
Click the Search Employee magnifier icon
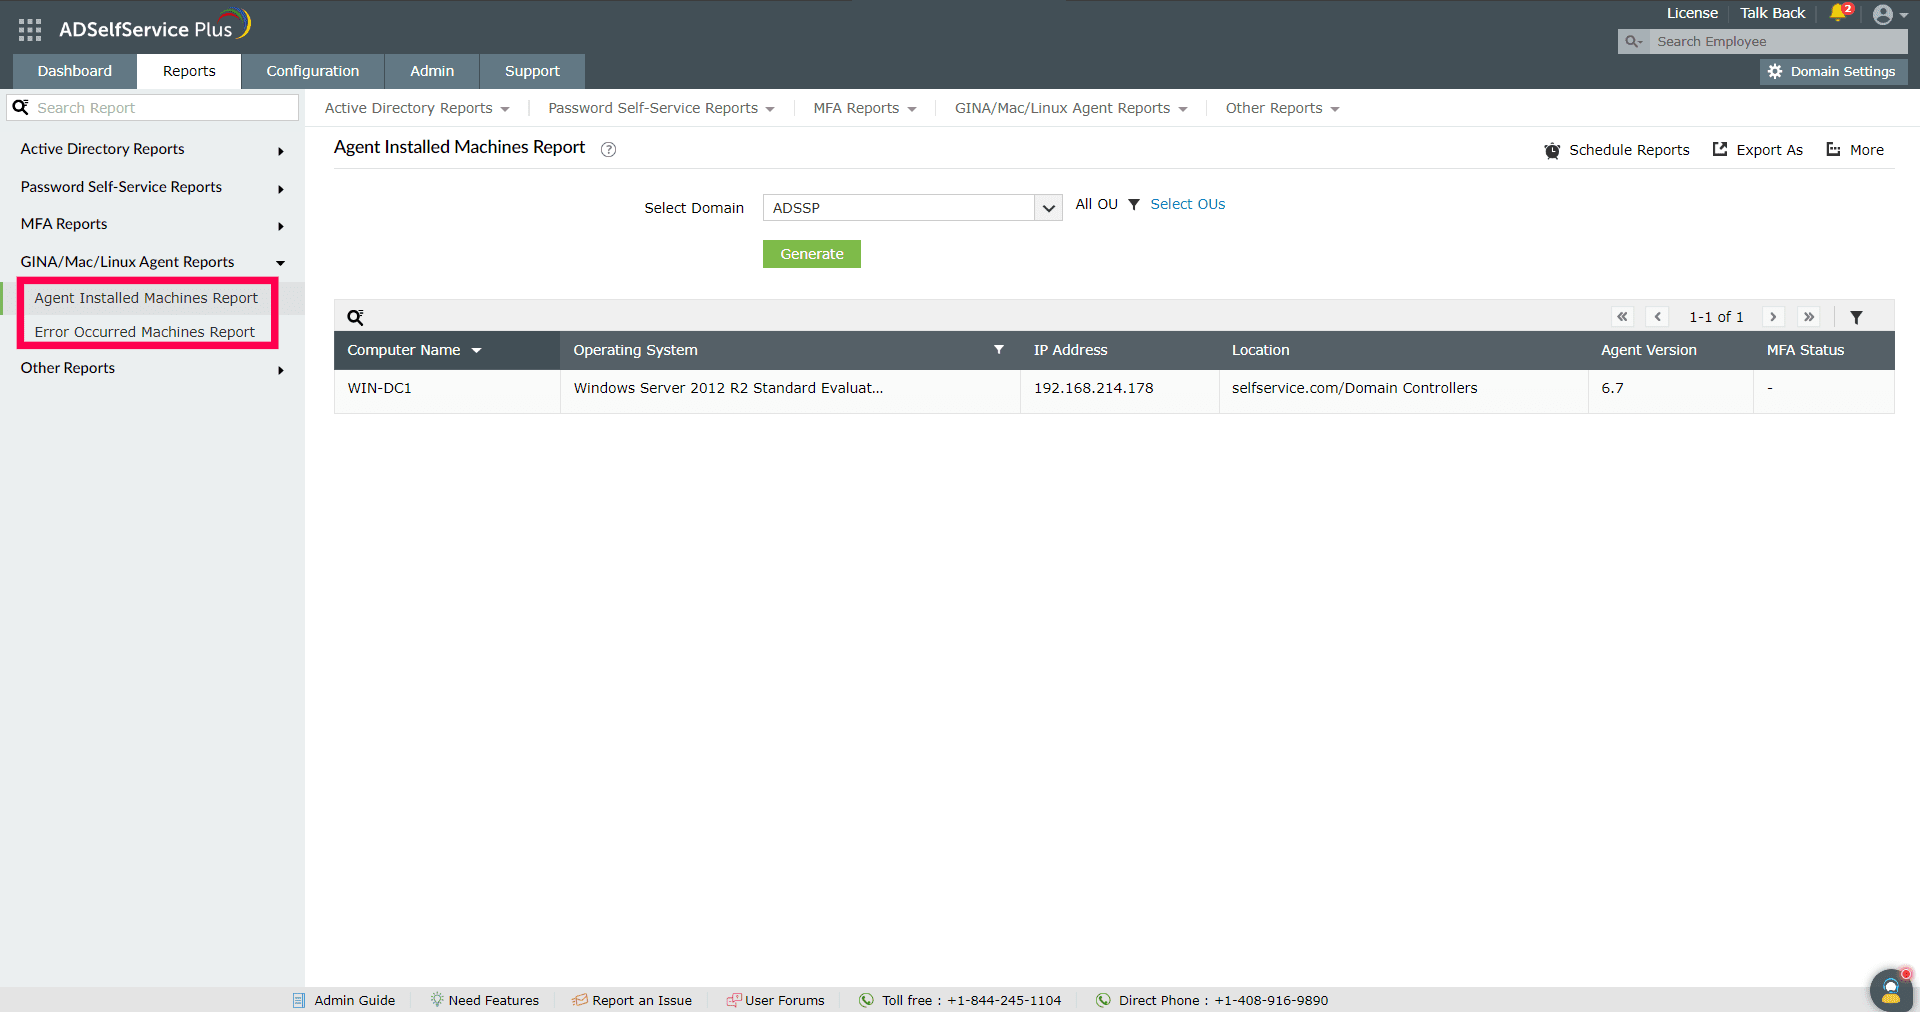(1633, 42)
